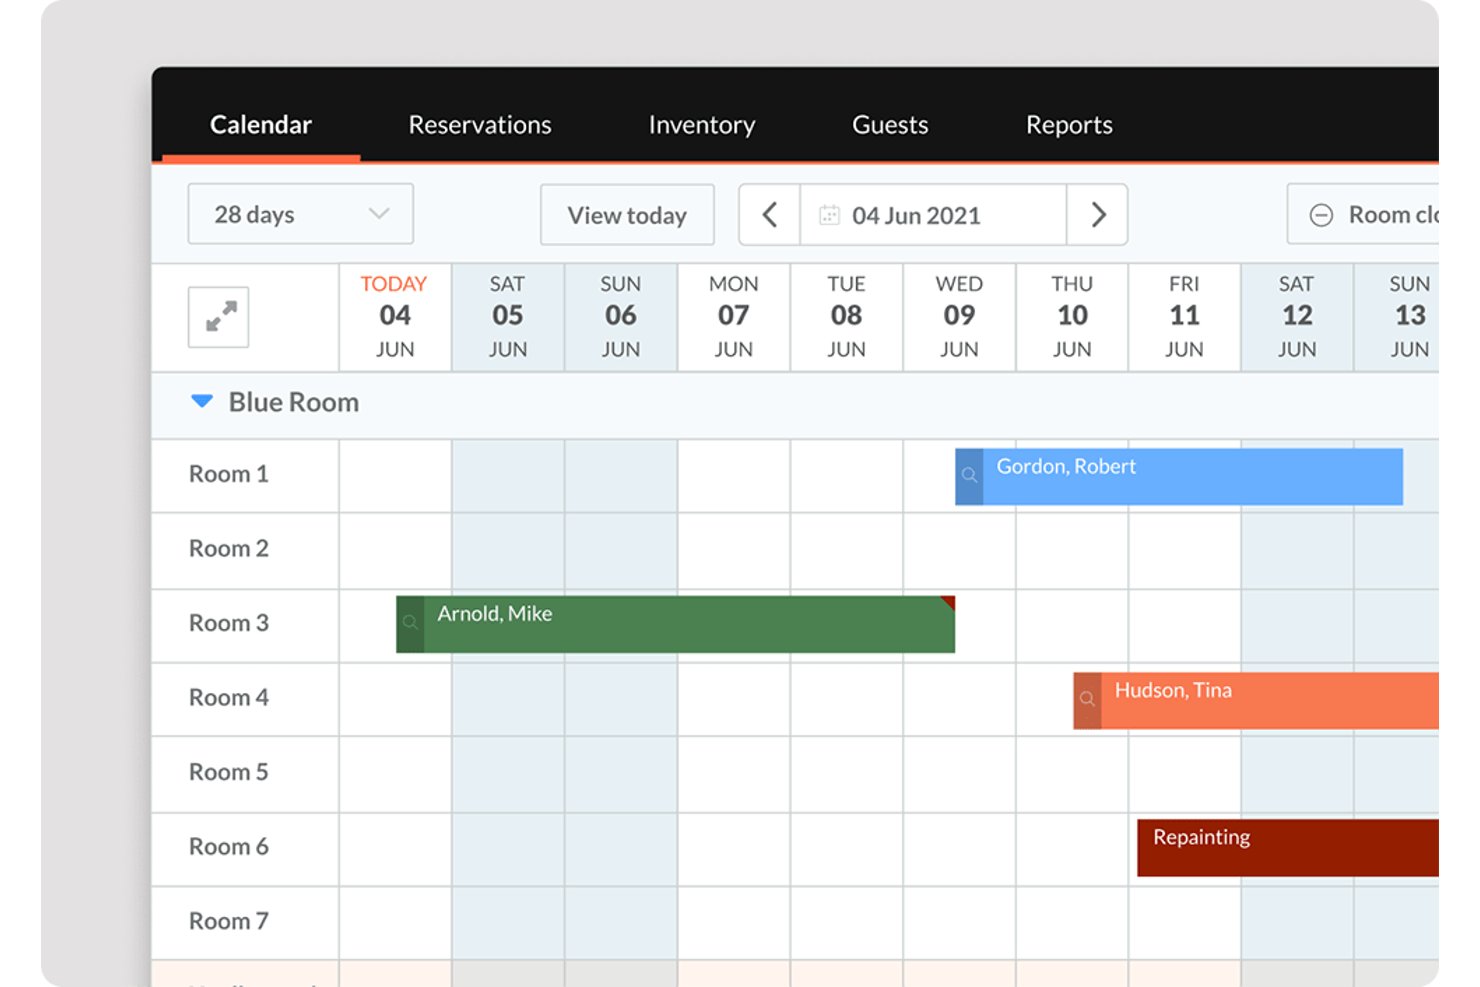Select the WED 09 JUN column header
This screenshot has height=987, width=1480.
click(959, 317)
